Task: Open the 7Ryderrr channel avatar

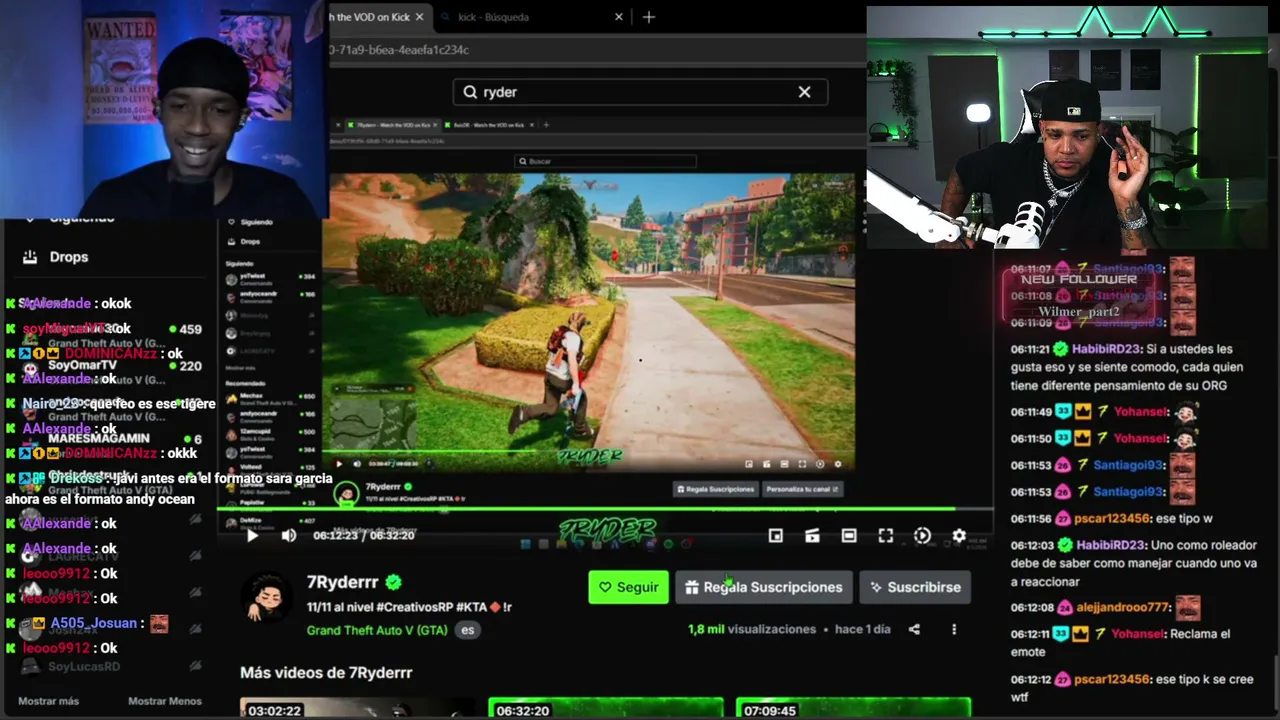Action: coord(267,597)
